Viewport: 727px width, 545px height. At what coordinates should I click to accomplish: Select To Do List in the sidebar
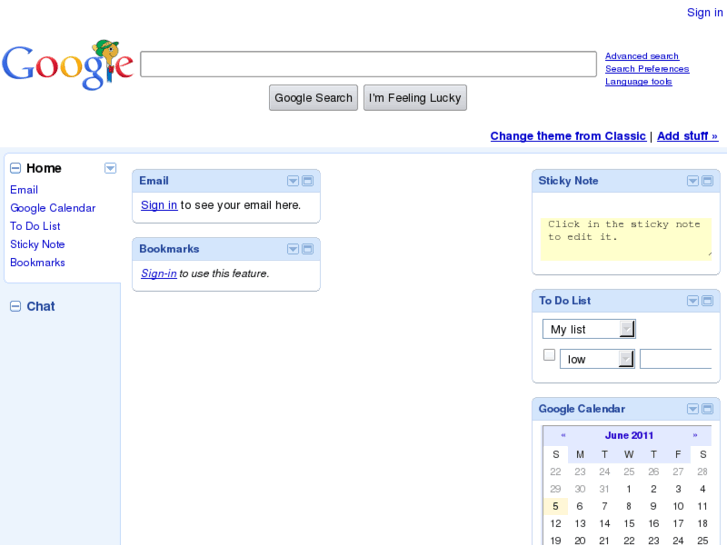pos(35,226)
